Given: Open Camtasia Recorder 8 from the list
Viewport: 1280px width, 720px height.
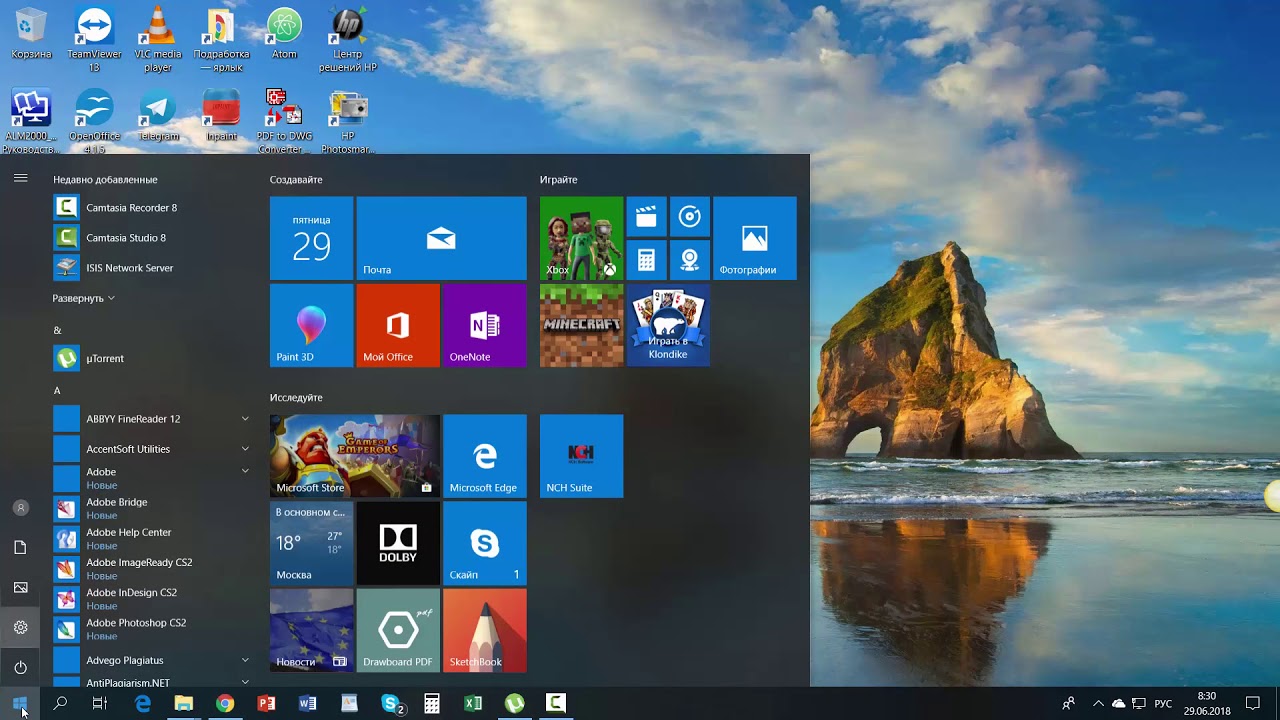Looking at the screenshot, I should click(152, 208).
